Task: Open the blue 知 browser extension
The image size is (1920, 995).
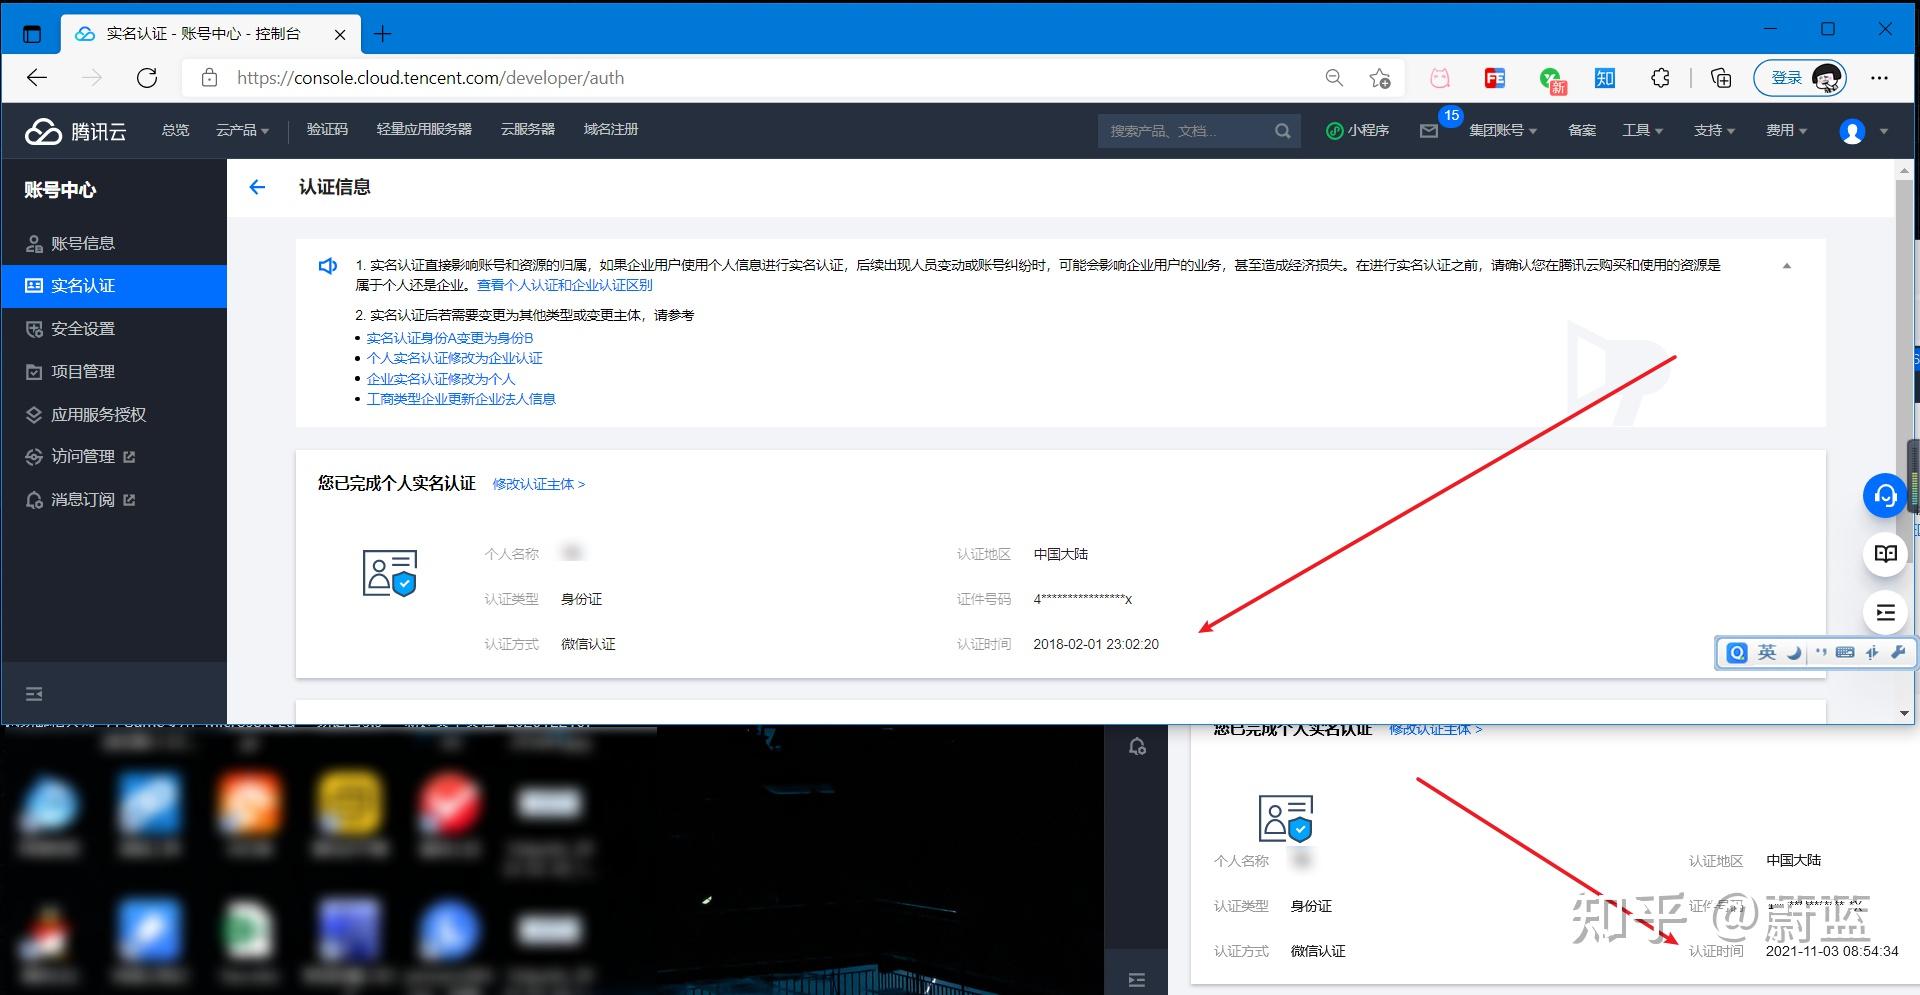Action: (x=1605, y=78)
